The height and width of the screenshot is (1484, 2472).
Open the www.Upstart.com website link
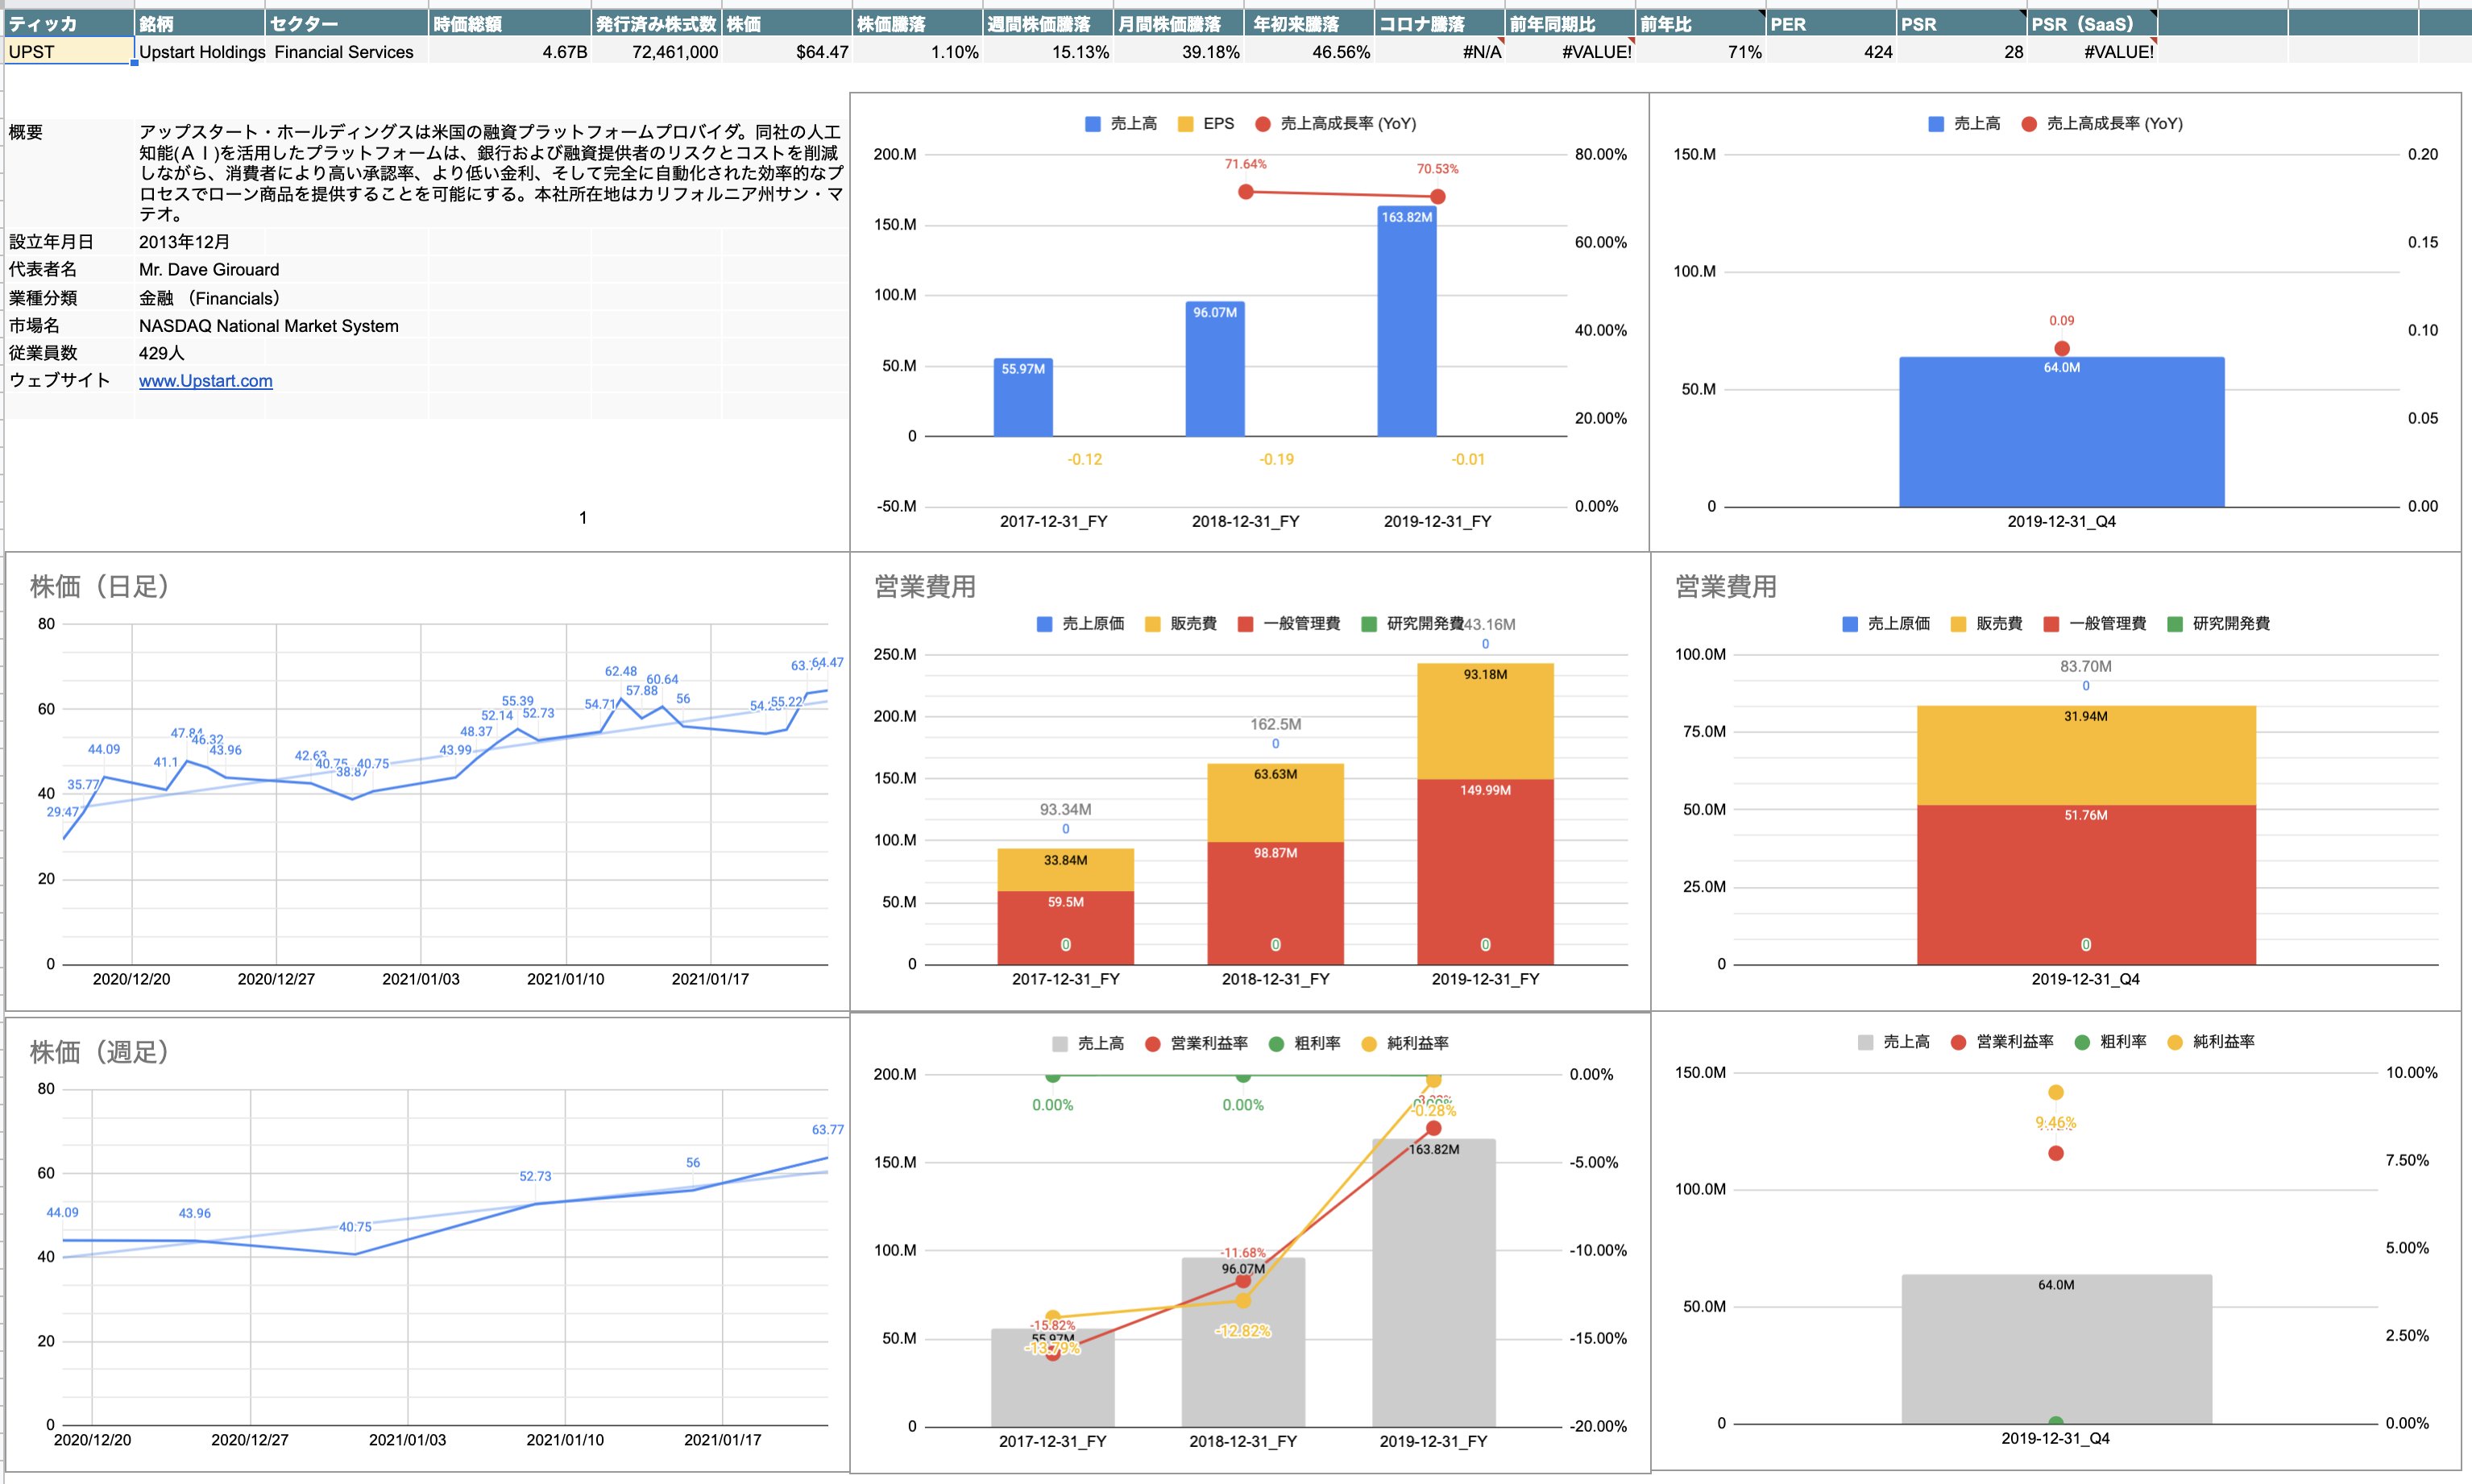(205, 381)
